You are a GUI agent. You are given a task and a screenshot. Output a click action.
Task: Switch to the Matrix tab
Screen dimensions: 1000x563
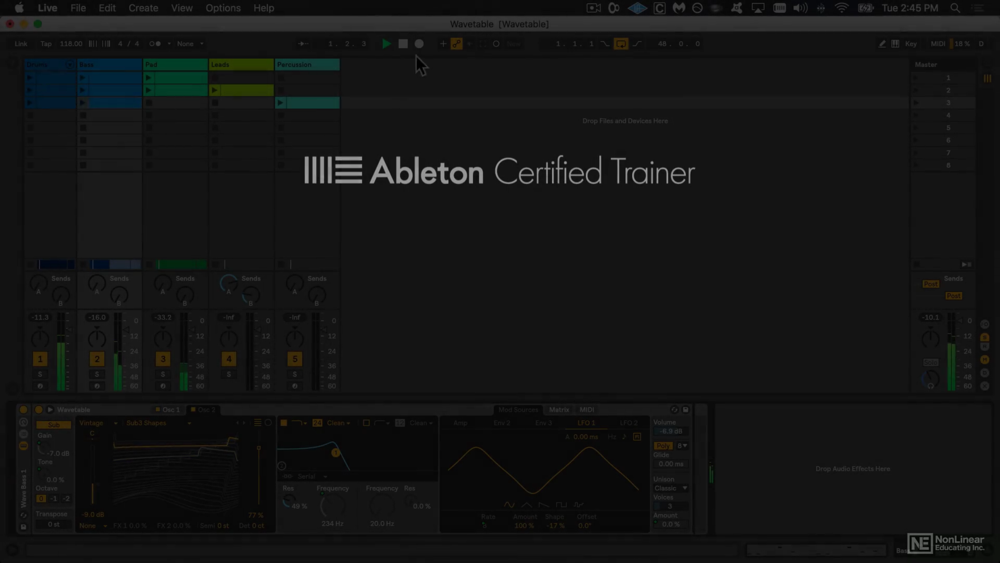[559, 409]
